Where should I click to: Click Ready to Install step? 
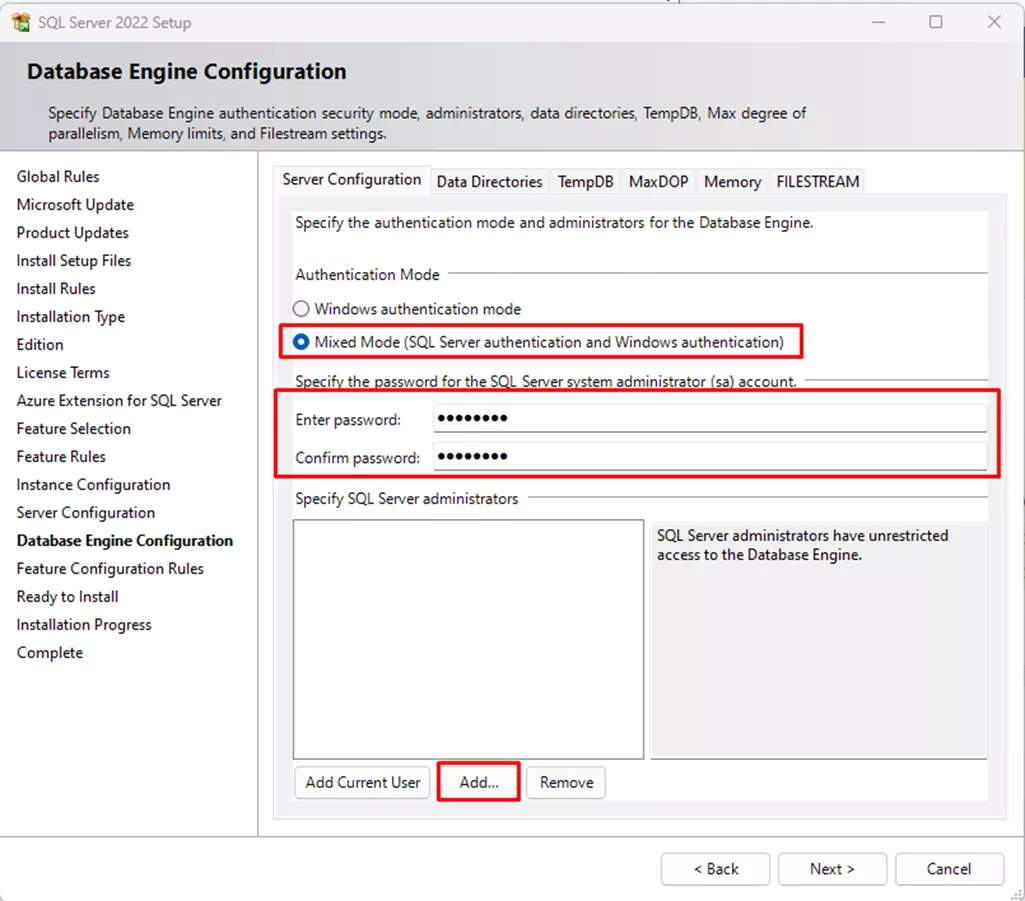click(x=67, y=597)
